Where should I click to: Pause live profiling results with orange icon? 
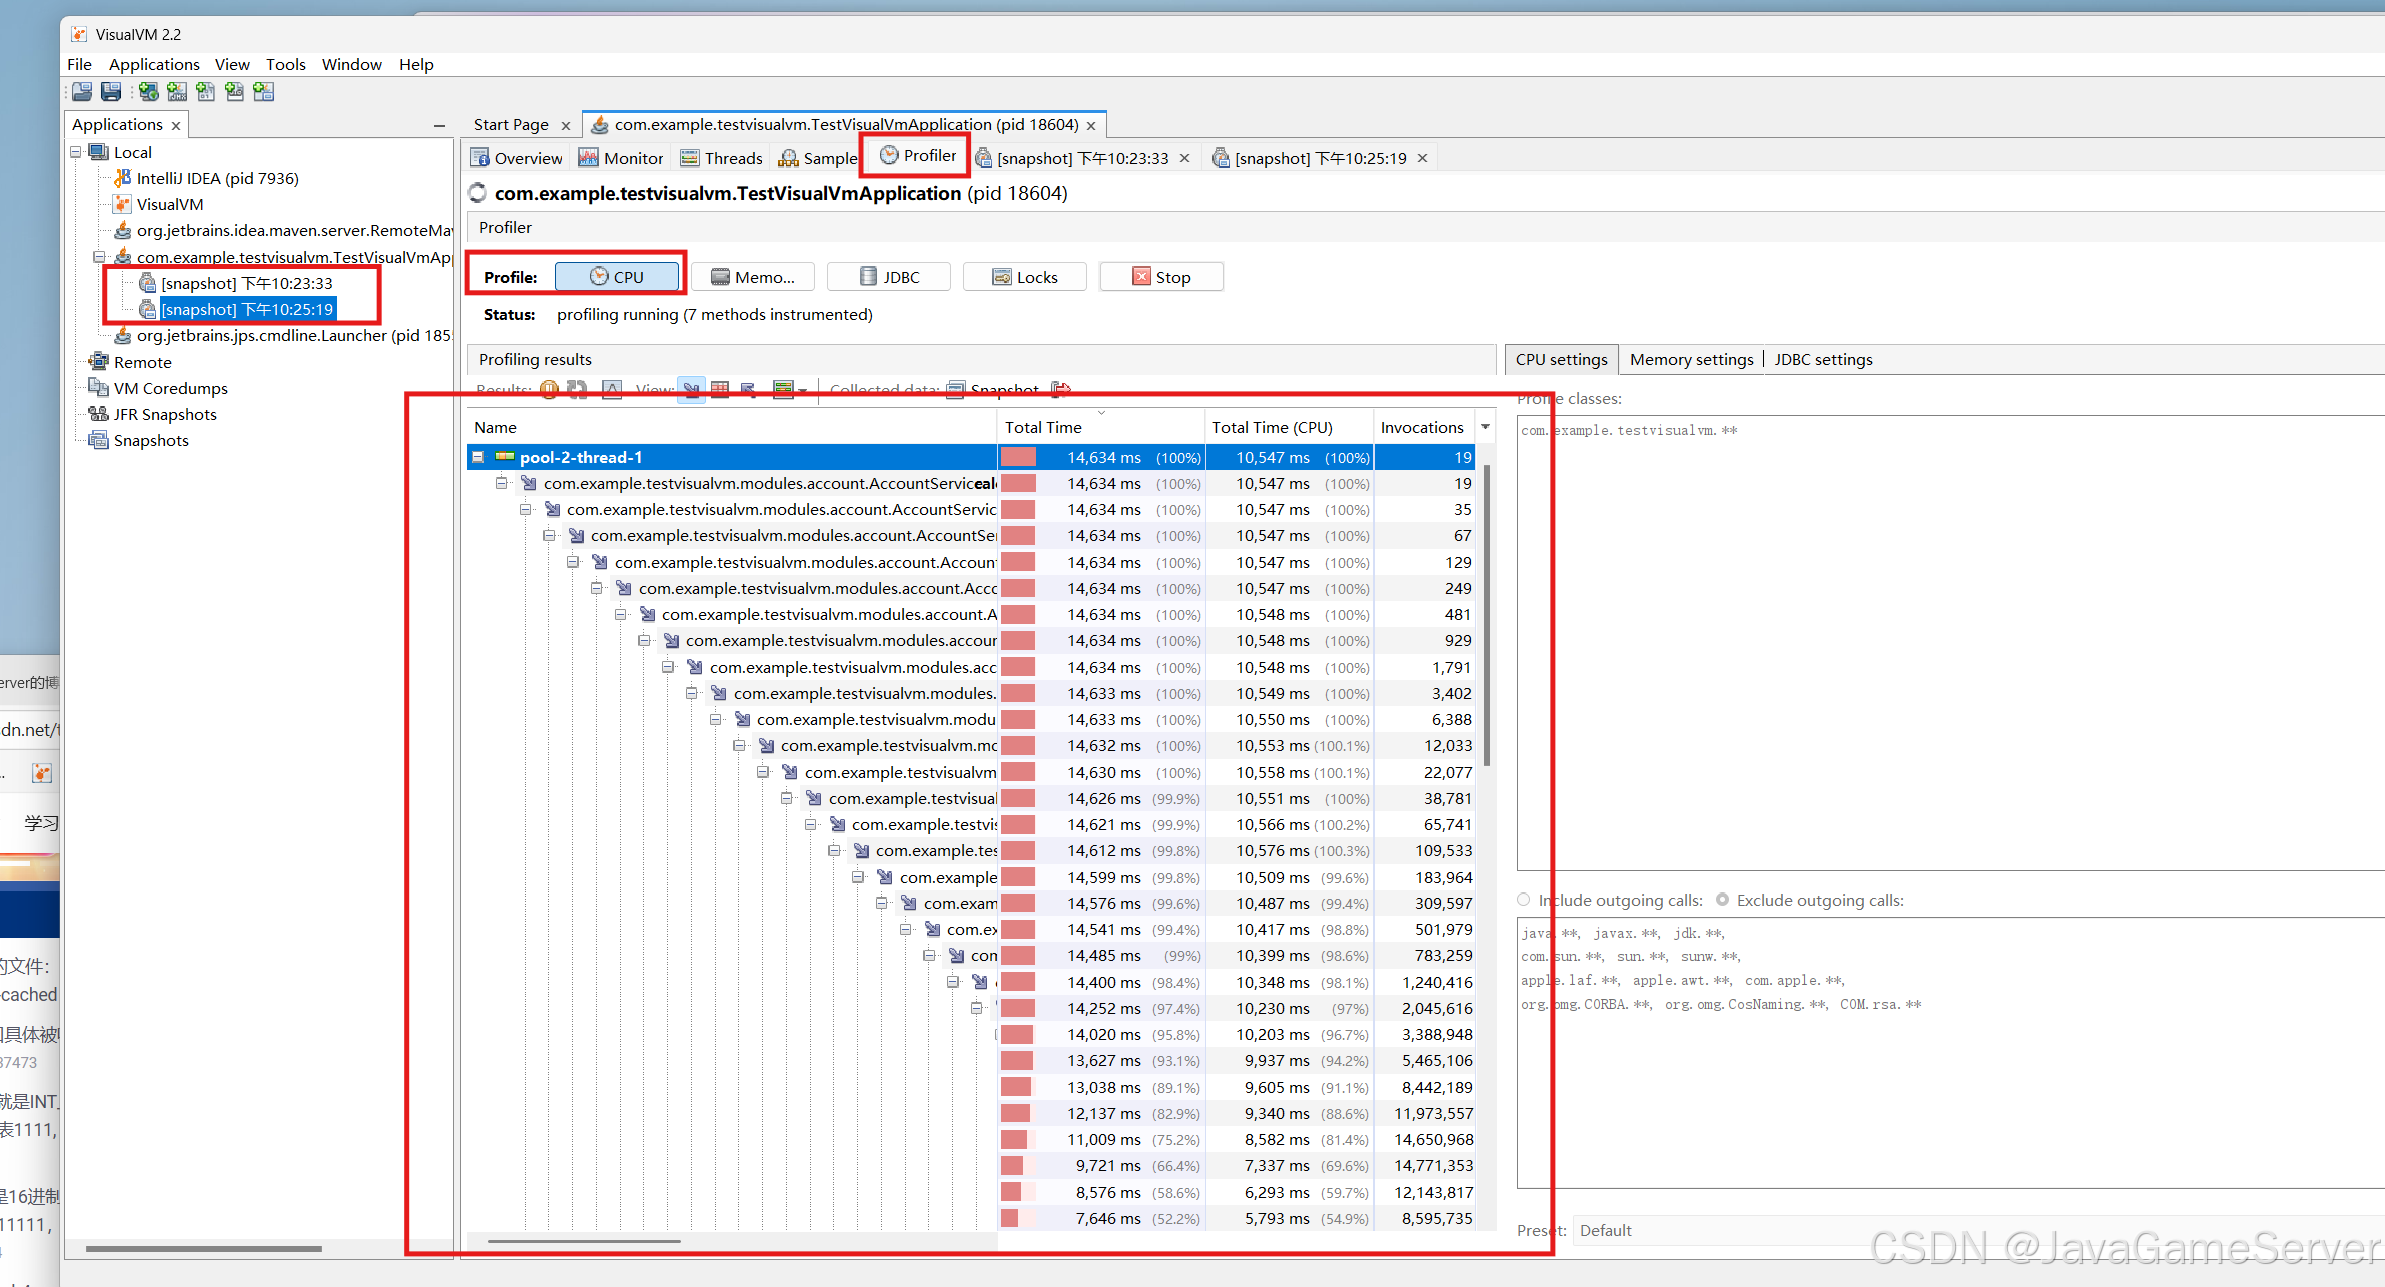[x=549, y=389]
